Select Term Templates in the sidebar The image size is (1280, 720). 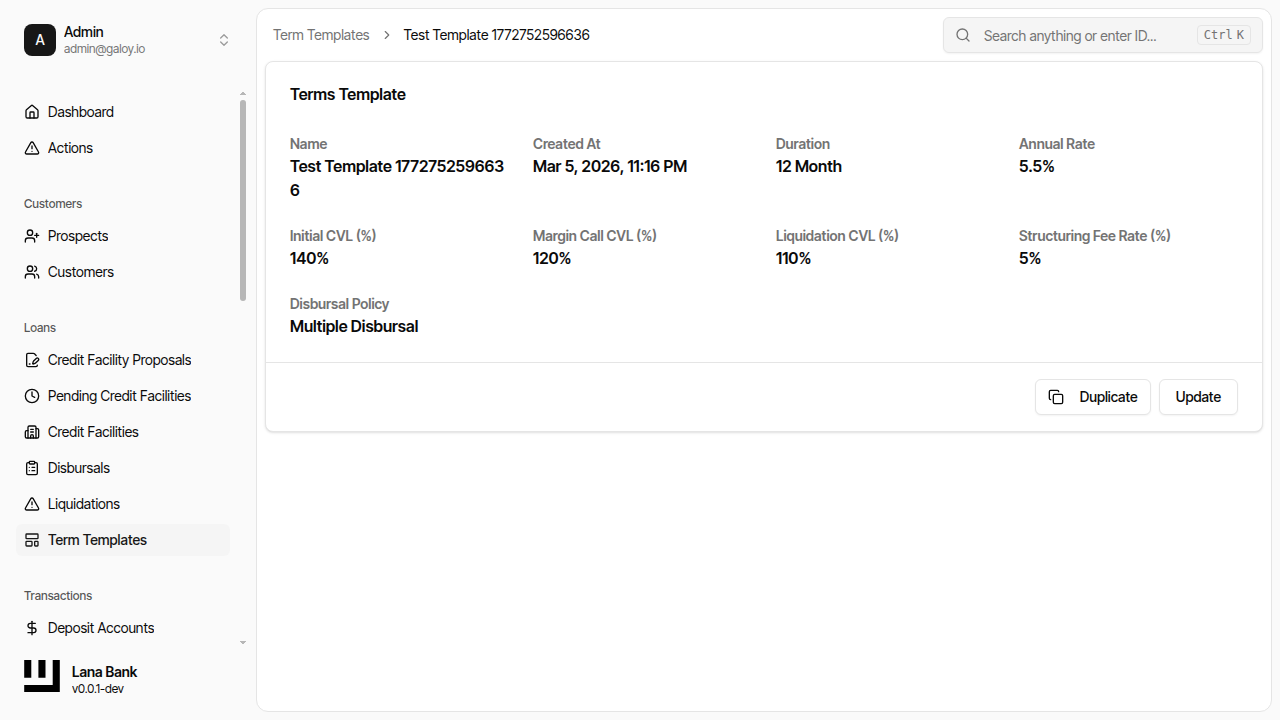pyautogui.click(x=97, y=540)
